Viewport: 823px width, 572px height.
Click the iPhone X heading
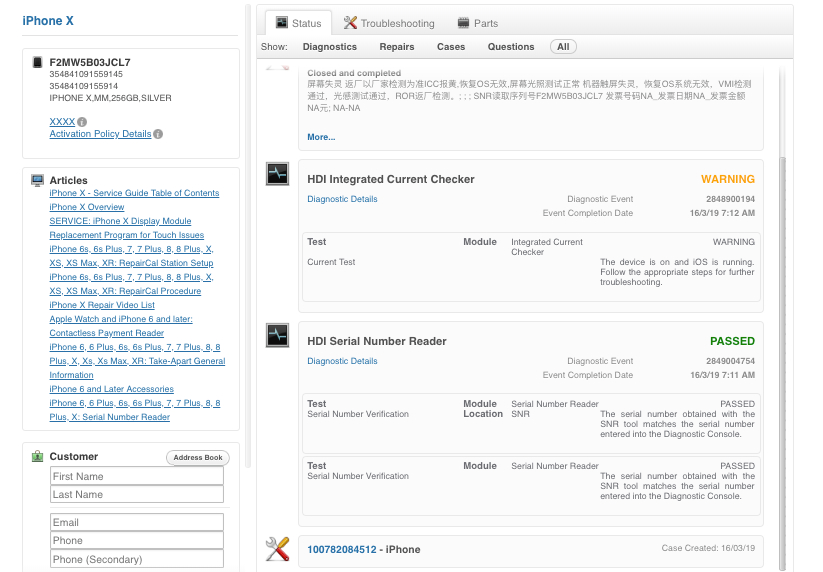[x=48, y=21]
